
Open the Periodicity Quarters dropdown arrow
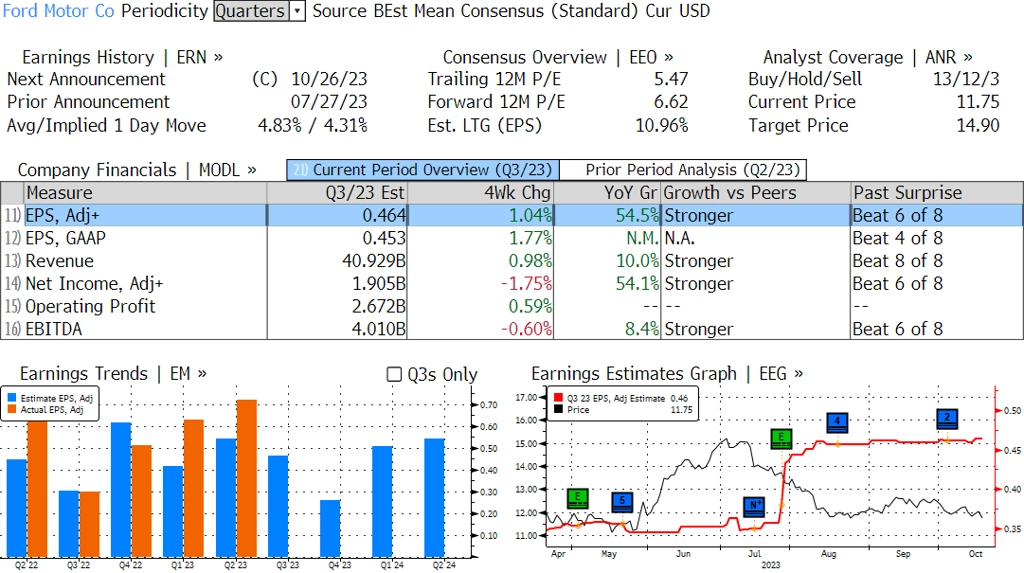297,11
